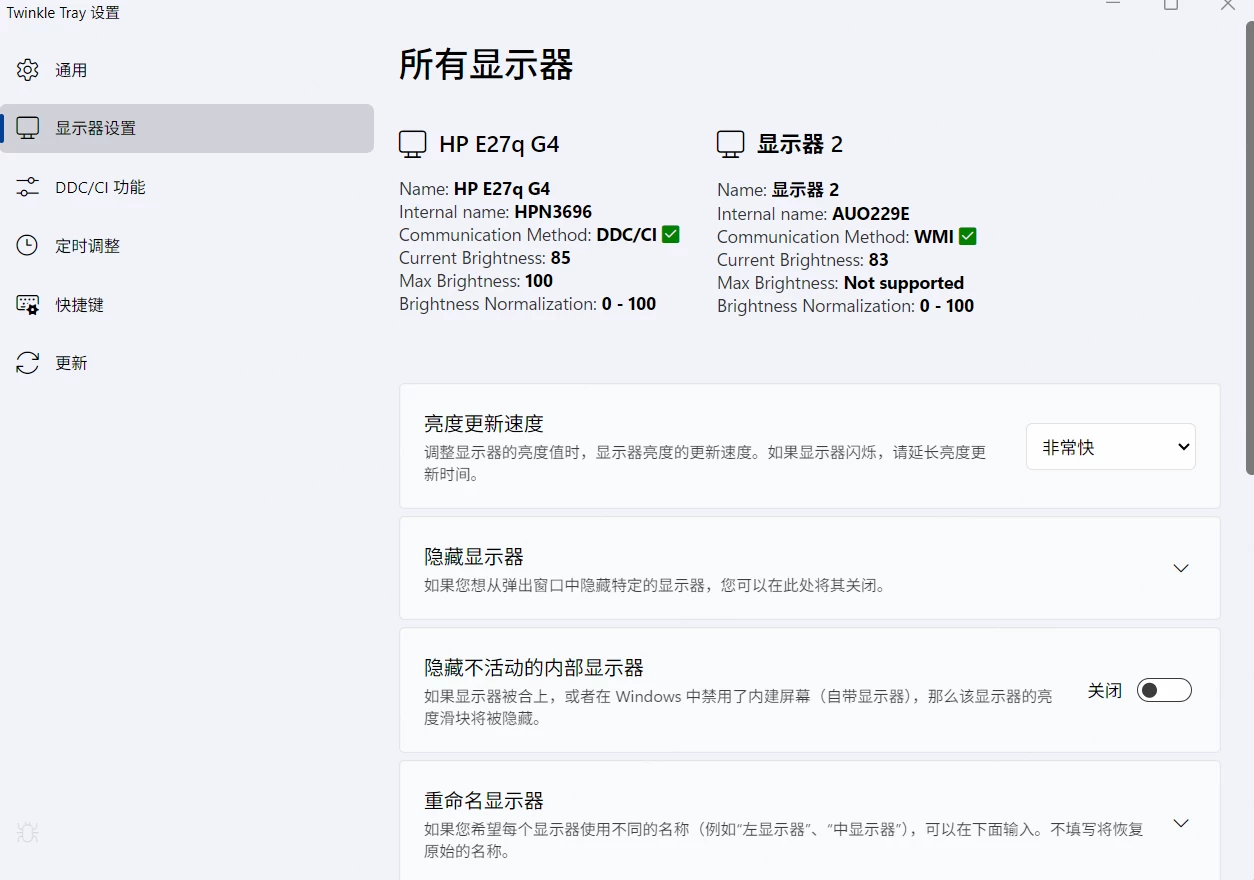The height and width of the screenshot is (880, 1254).
Task: Open the 更新 page
Action: click(187, 363)
